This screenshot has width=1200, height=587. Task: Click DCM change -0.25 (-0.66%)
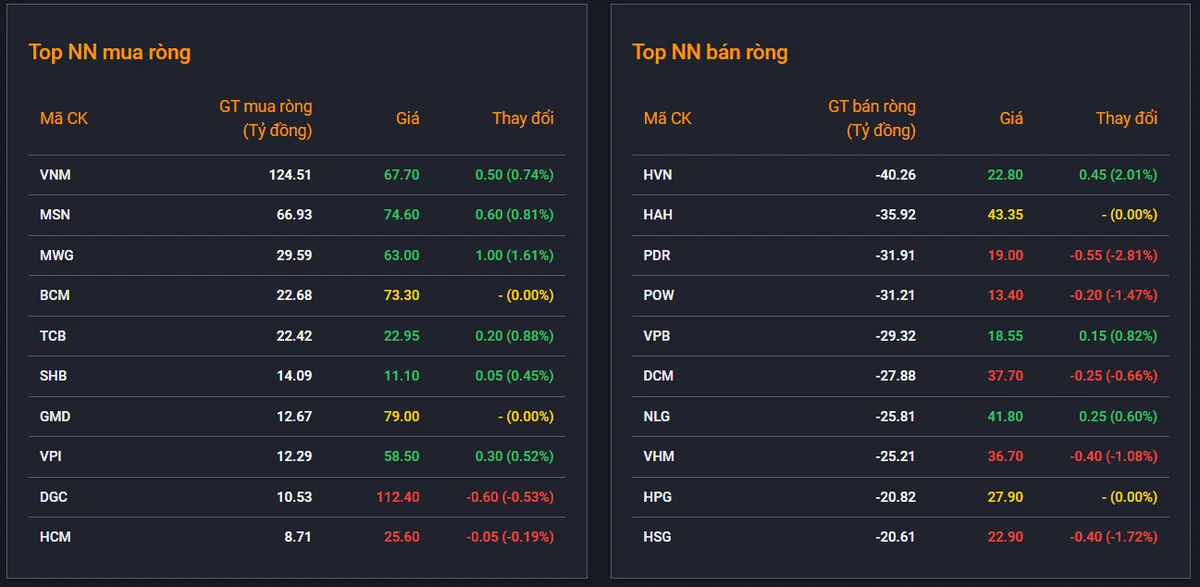pos(1114,376)
